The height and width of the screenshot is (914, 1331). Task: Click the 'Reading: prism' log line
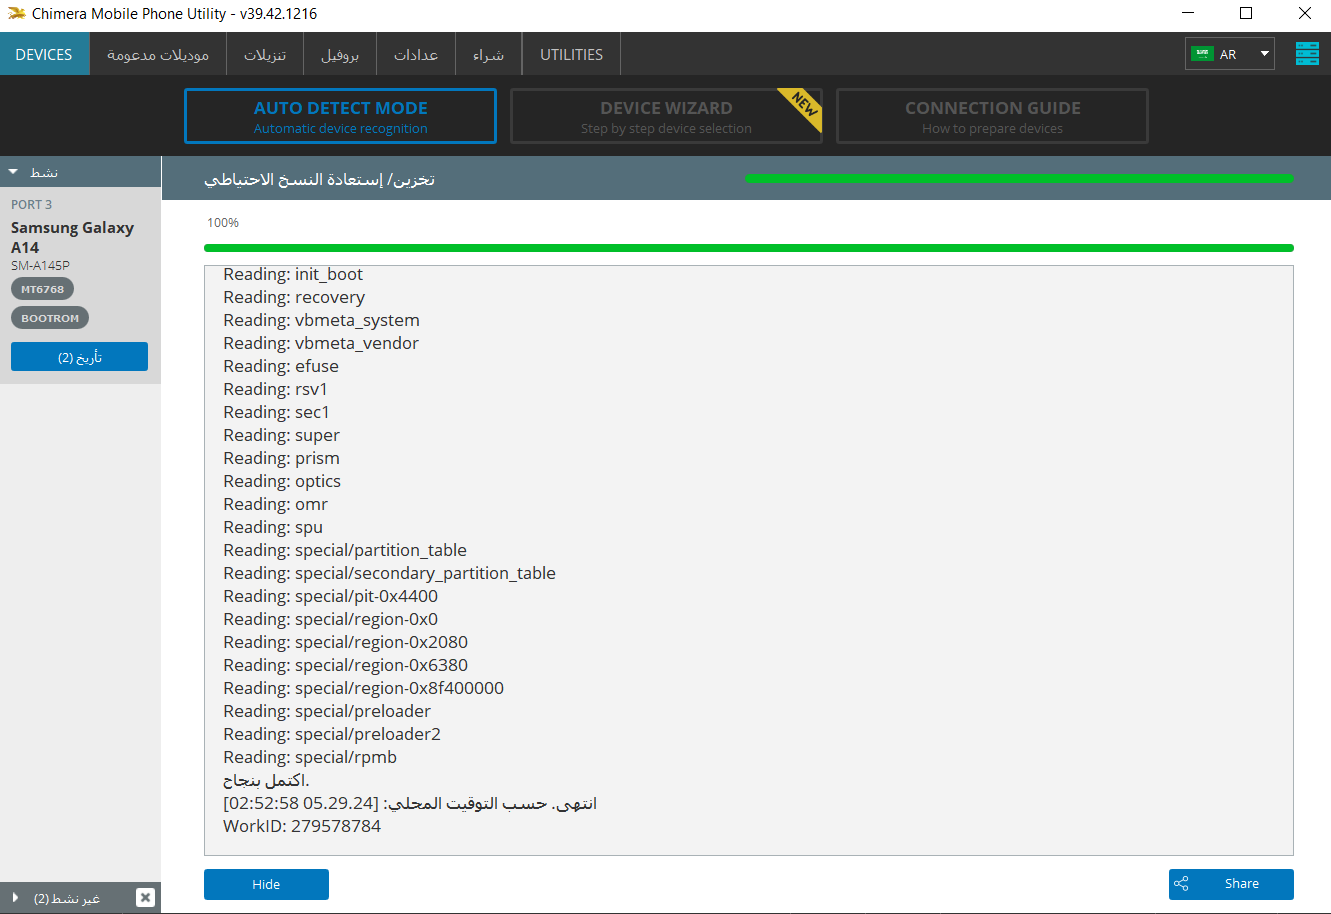(281, 458)
